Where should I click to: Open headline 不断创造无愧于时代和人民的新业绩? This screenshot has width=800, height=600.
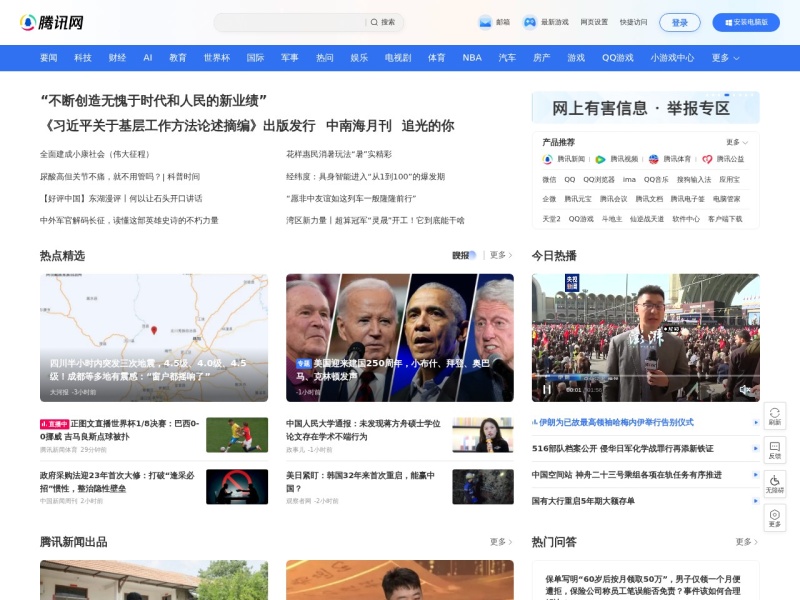point(154,101)
